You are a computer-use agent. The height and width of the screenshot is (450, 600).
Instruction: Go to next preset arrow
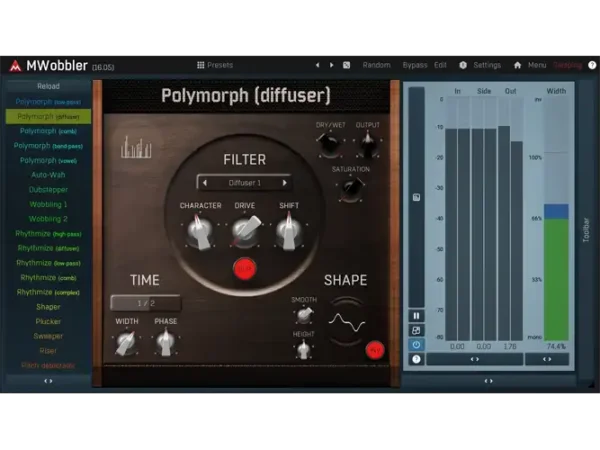(x=331, y=65)
